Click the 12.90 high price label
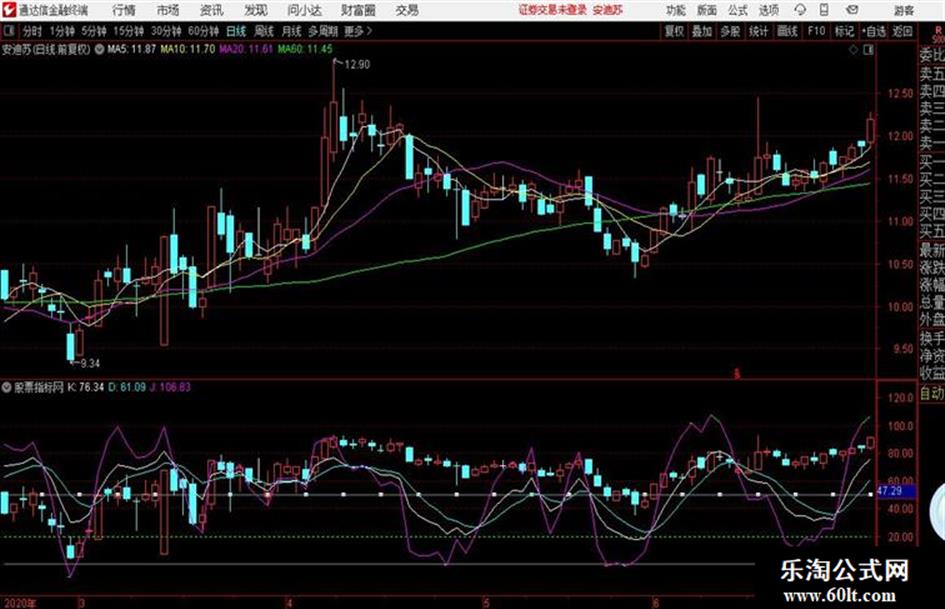Screen dimensions: 945x609 coord(357,64)
